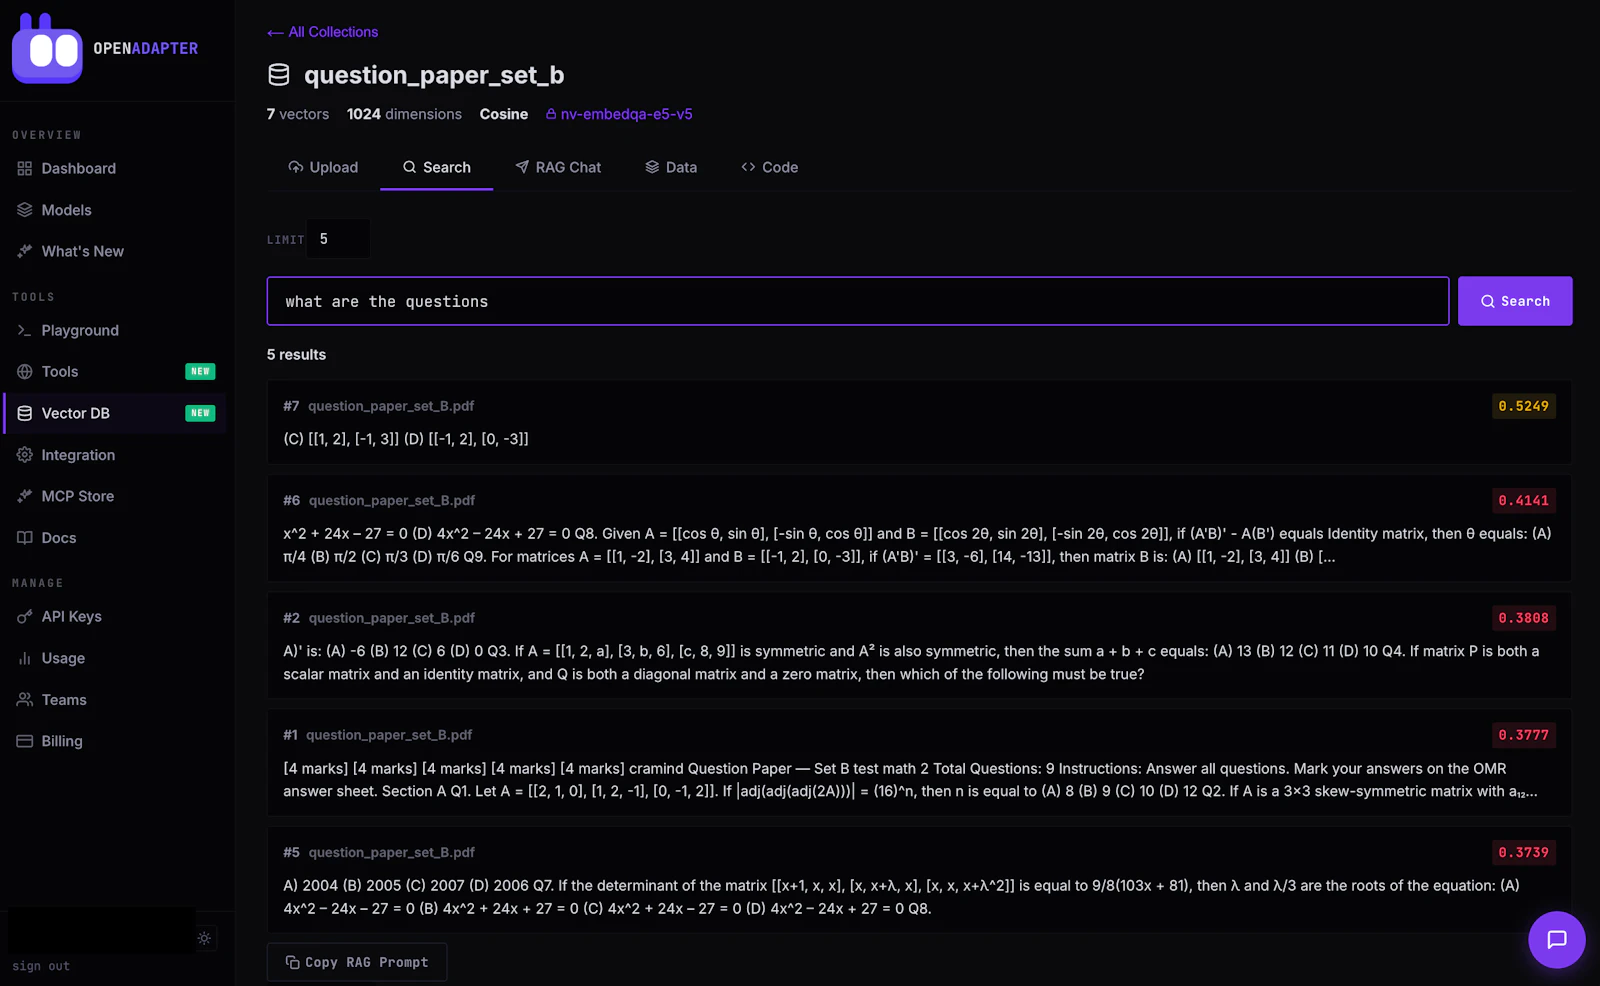
Task: Click the Docs book icon
Action: pos(25,538)
